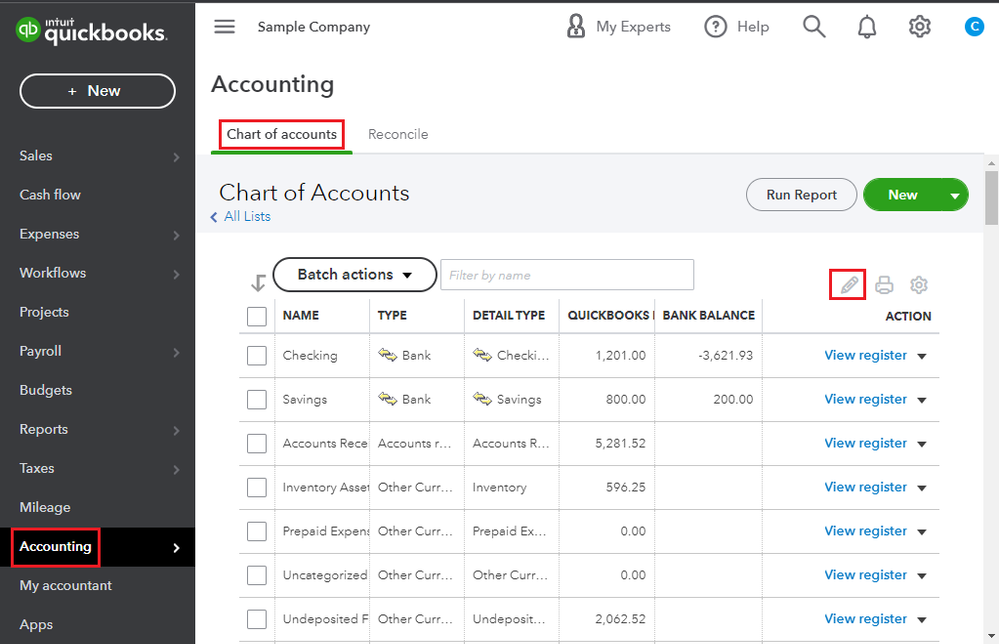Click the print list icon

coord(884,285)
